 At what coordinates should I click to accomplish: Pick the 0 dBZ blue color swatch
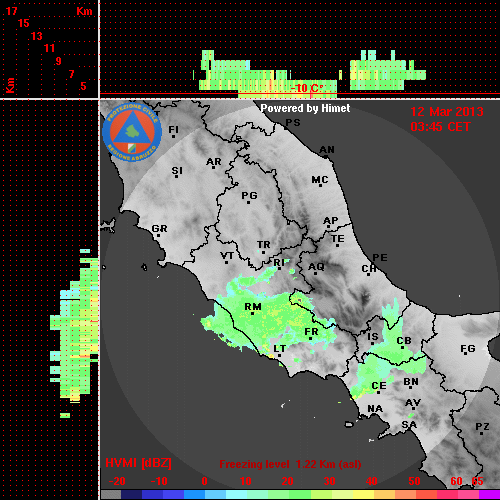195,495
